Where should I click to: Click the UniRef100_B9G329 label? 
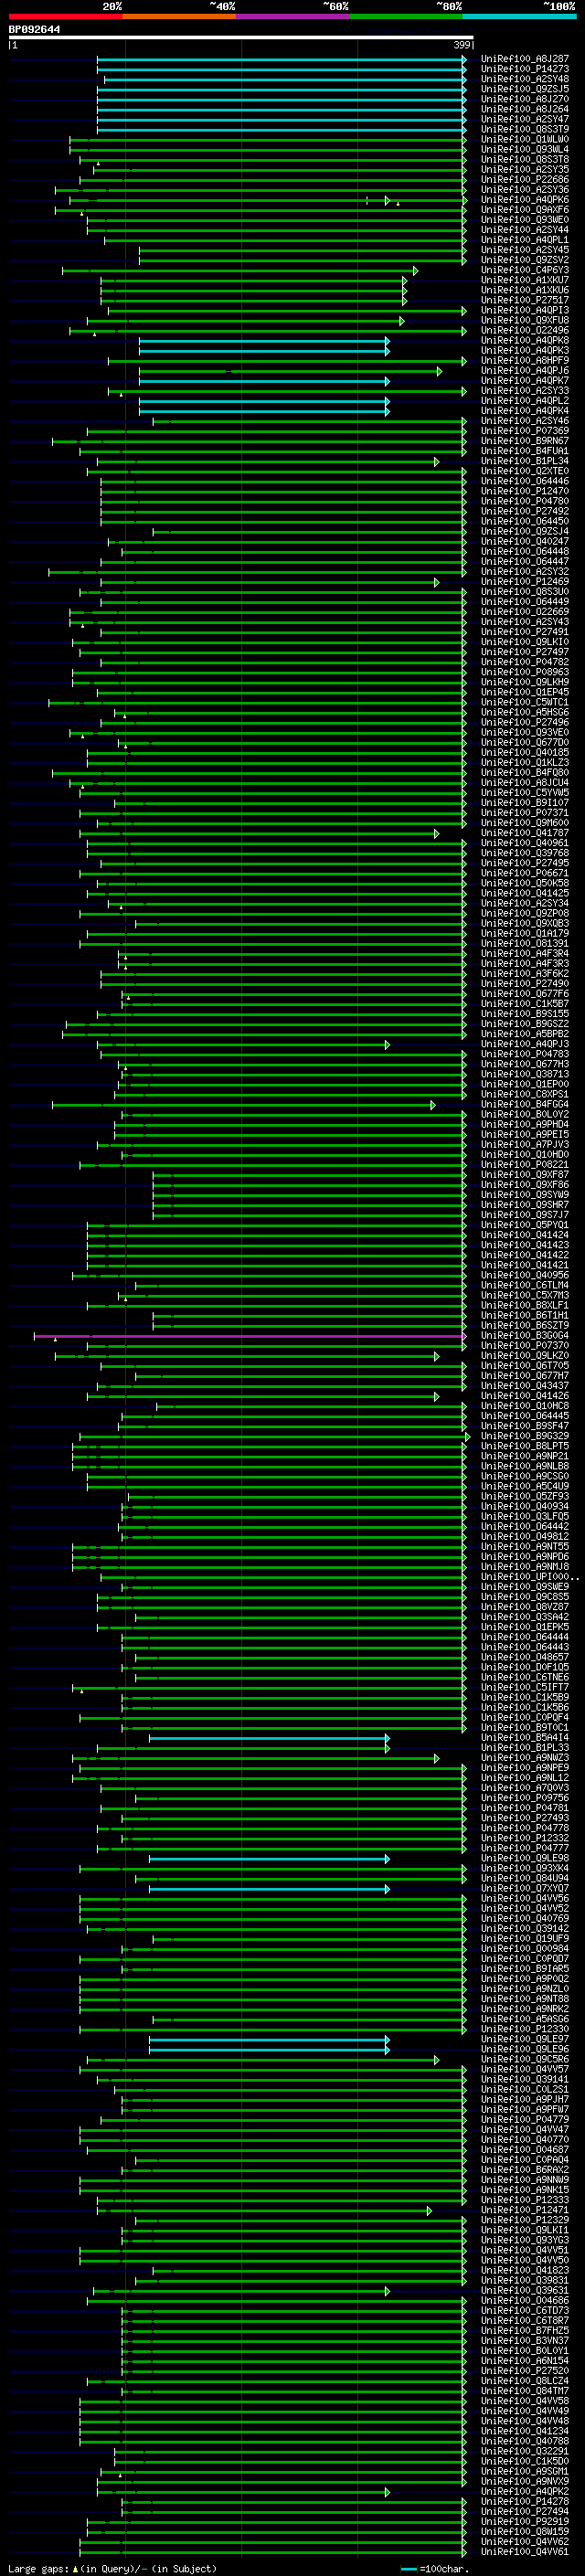(x=525, y=1436)
